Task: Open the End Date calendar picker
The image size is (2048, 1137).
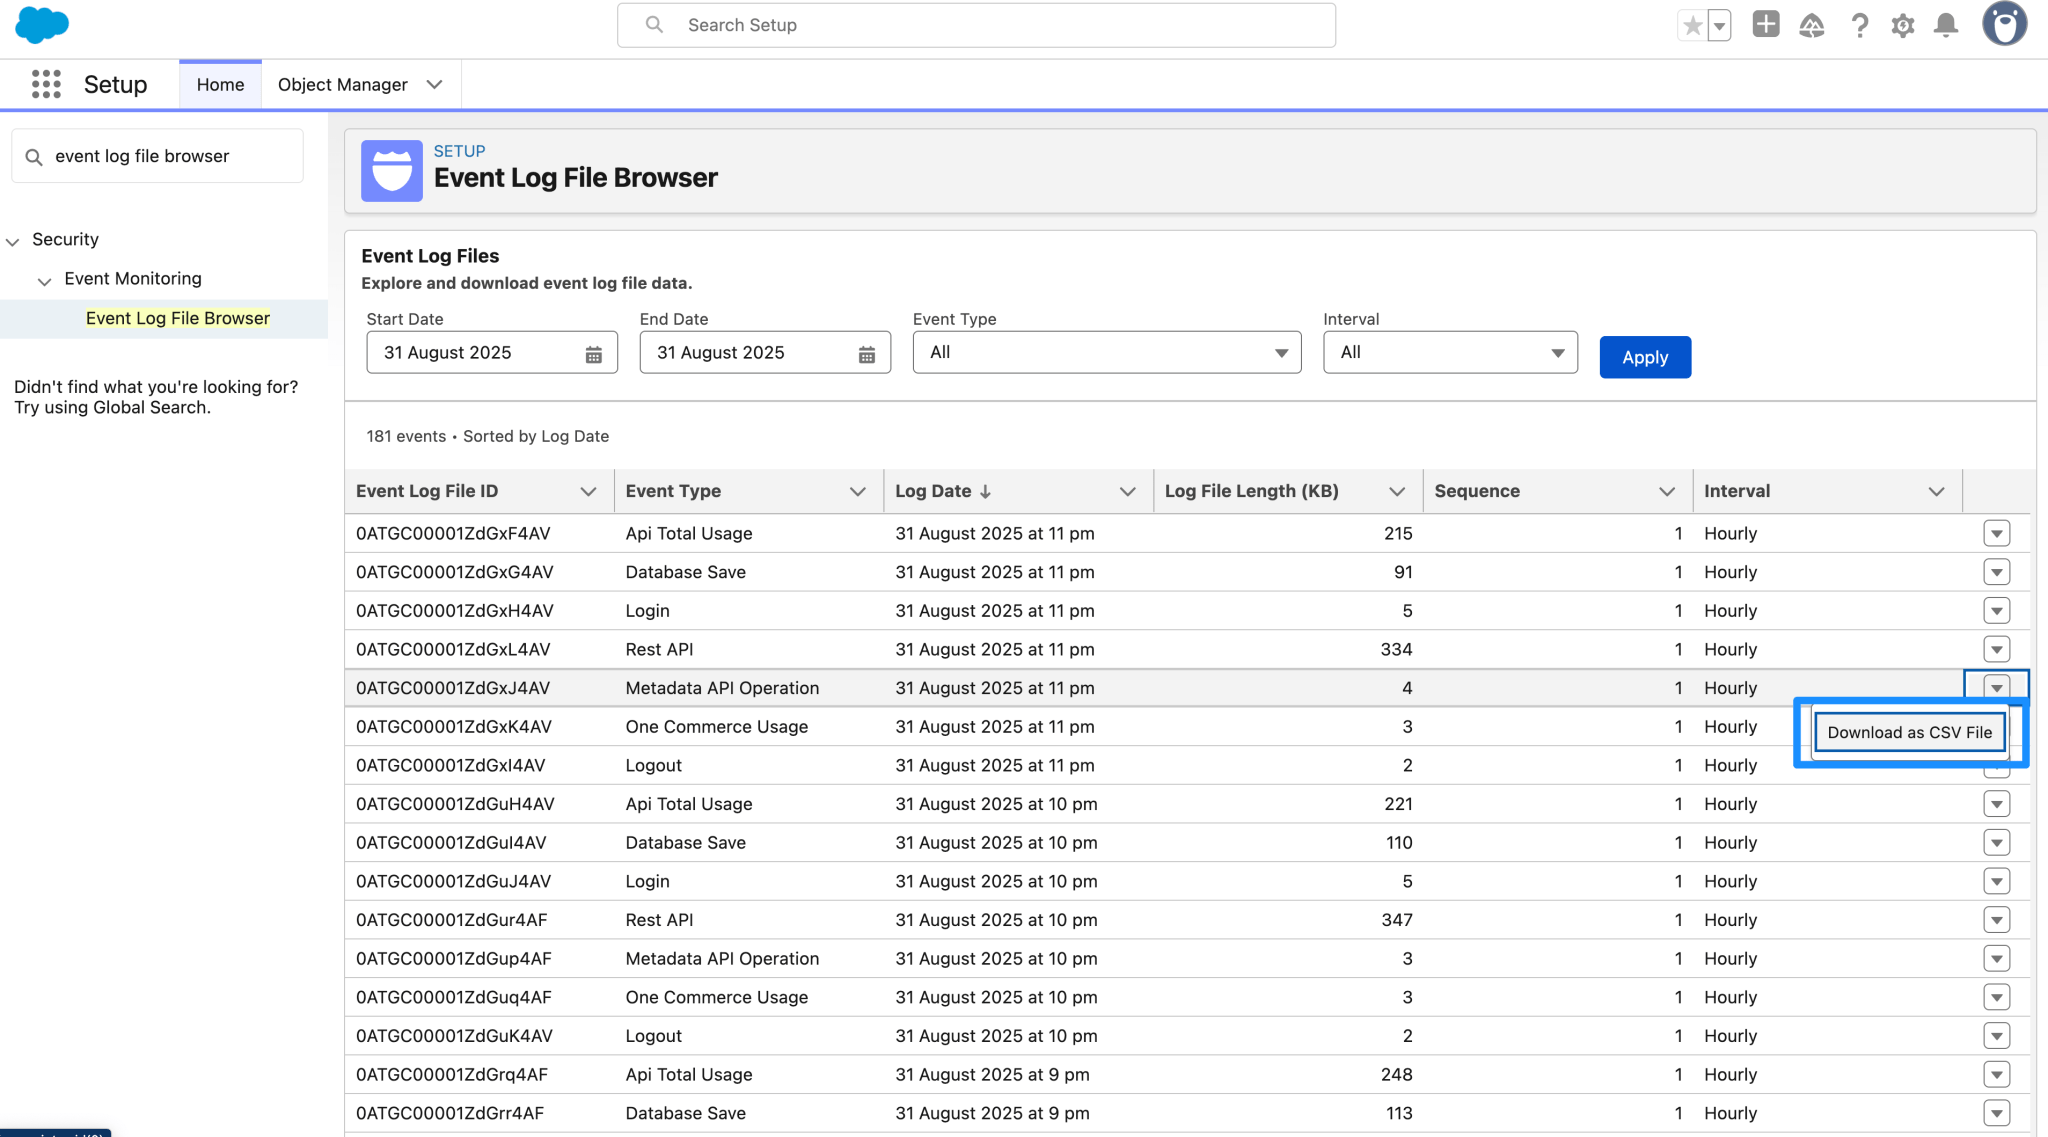Action: [866, 352]
